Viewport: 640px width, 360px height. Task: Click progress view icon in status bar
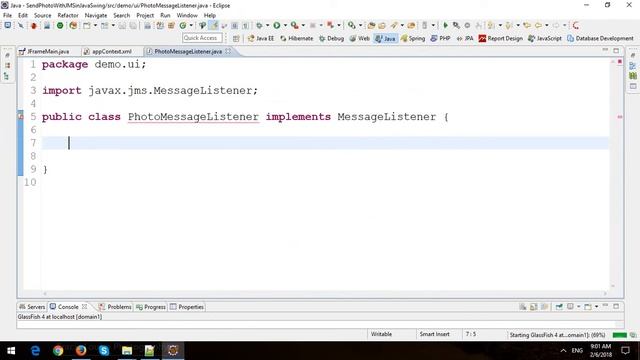[633, 335]
